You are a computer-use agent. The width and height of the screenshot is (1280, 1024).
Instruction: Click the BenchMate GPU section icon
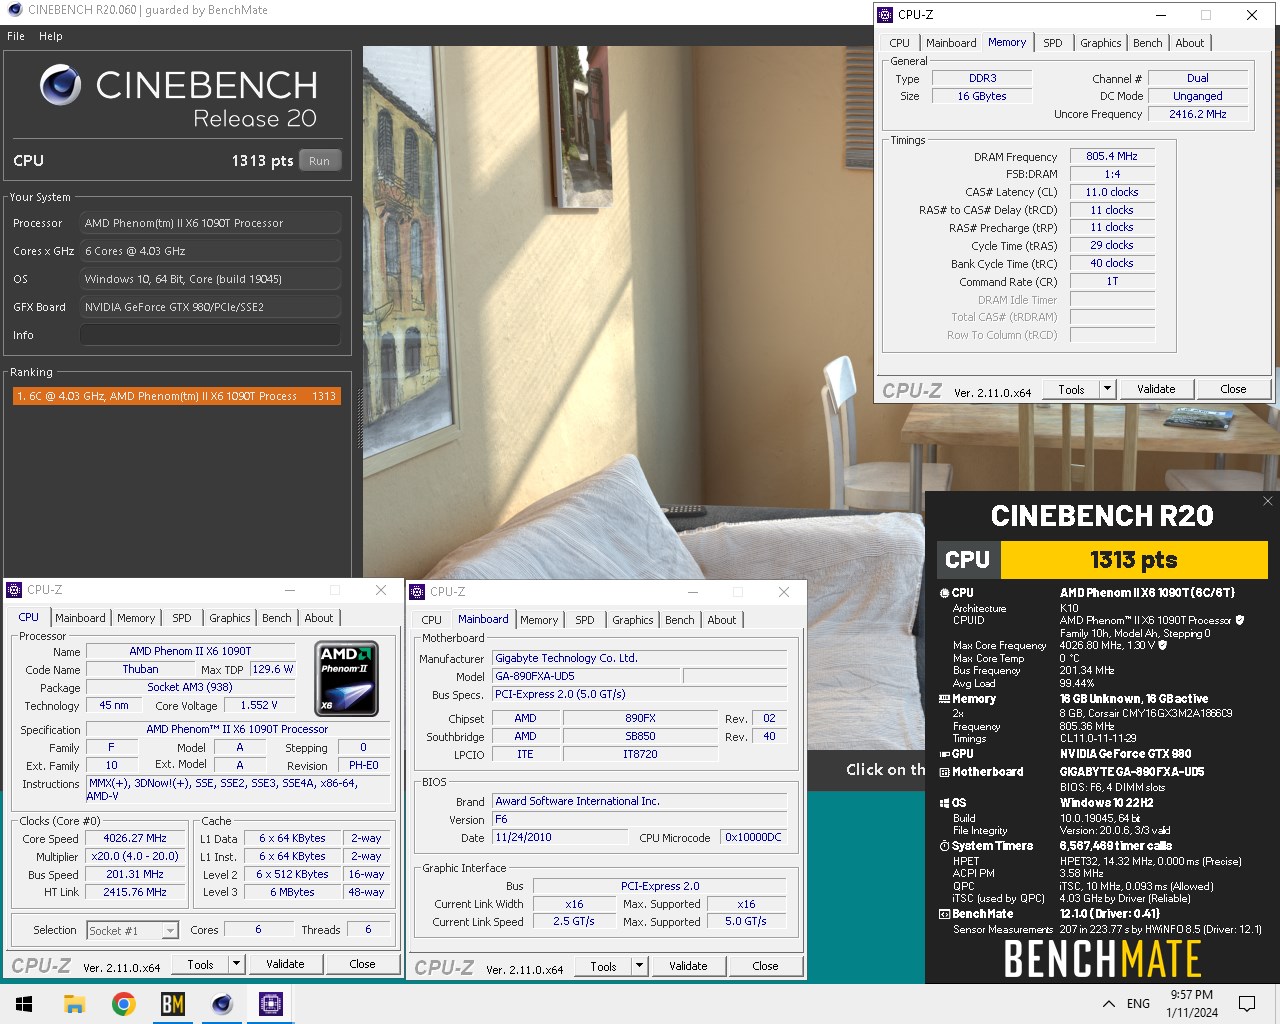(x=945, y=754)
